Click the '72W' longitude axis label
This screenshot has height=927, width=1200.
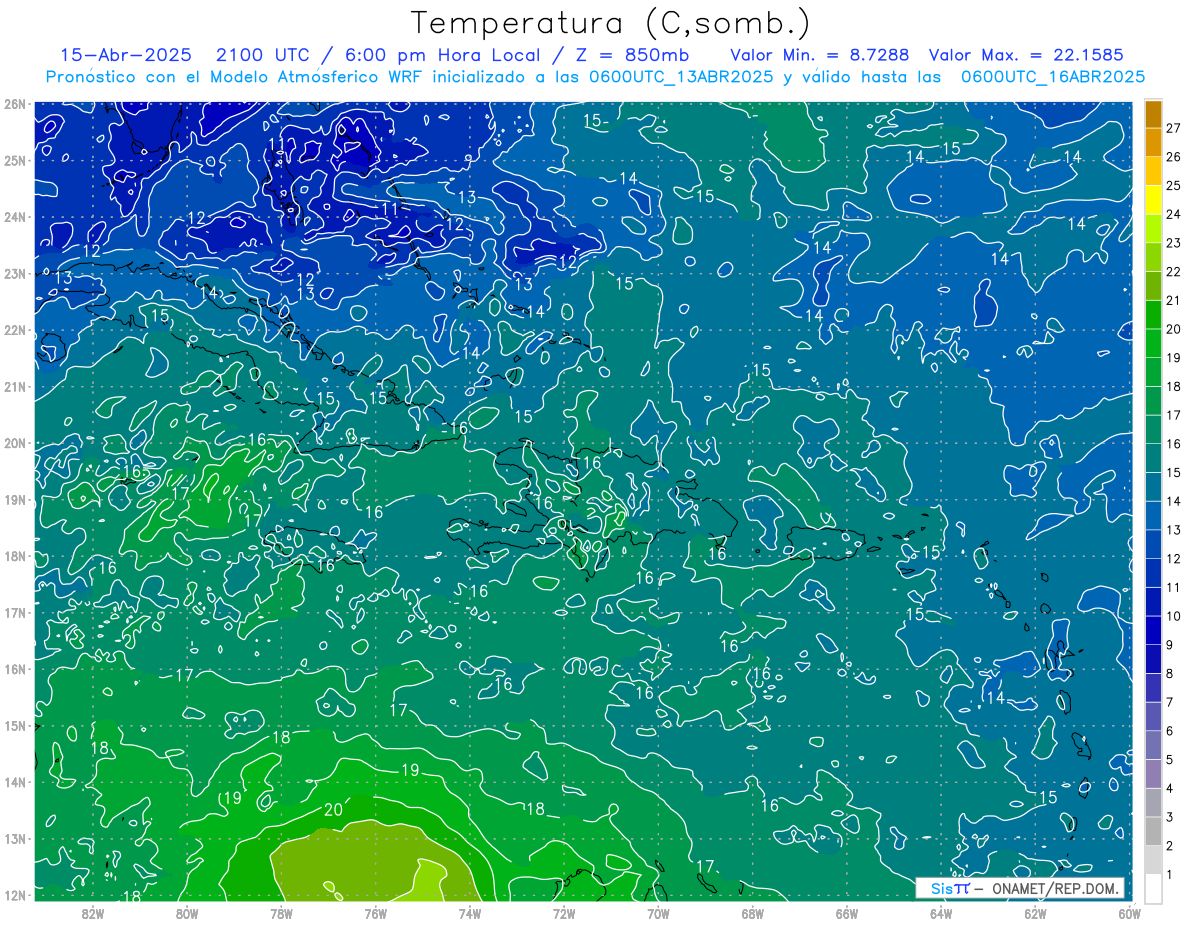pos(564,912)
